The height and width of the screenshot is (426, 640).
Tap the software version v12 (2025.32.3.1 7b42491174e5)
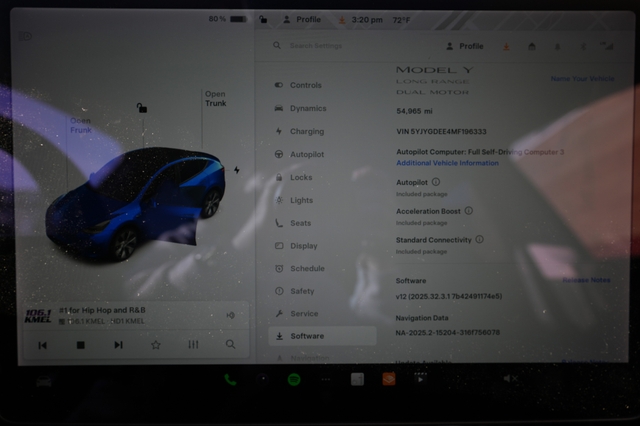(x=449, y=296)
